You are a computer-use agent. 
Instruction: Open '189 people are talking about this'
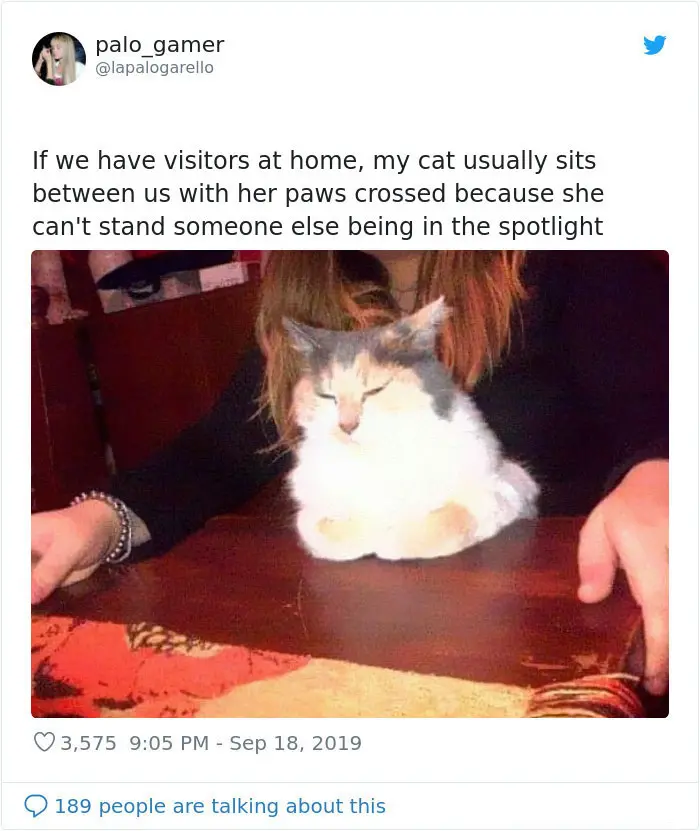pos(220,806)
